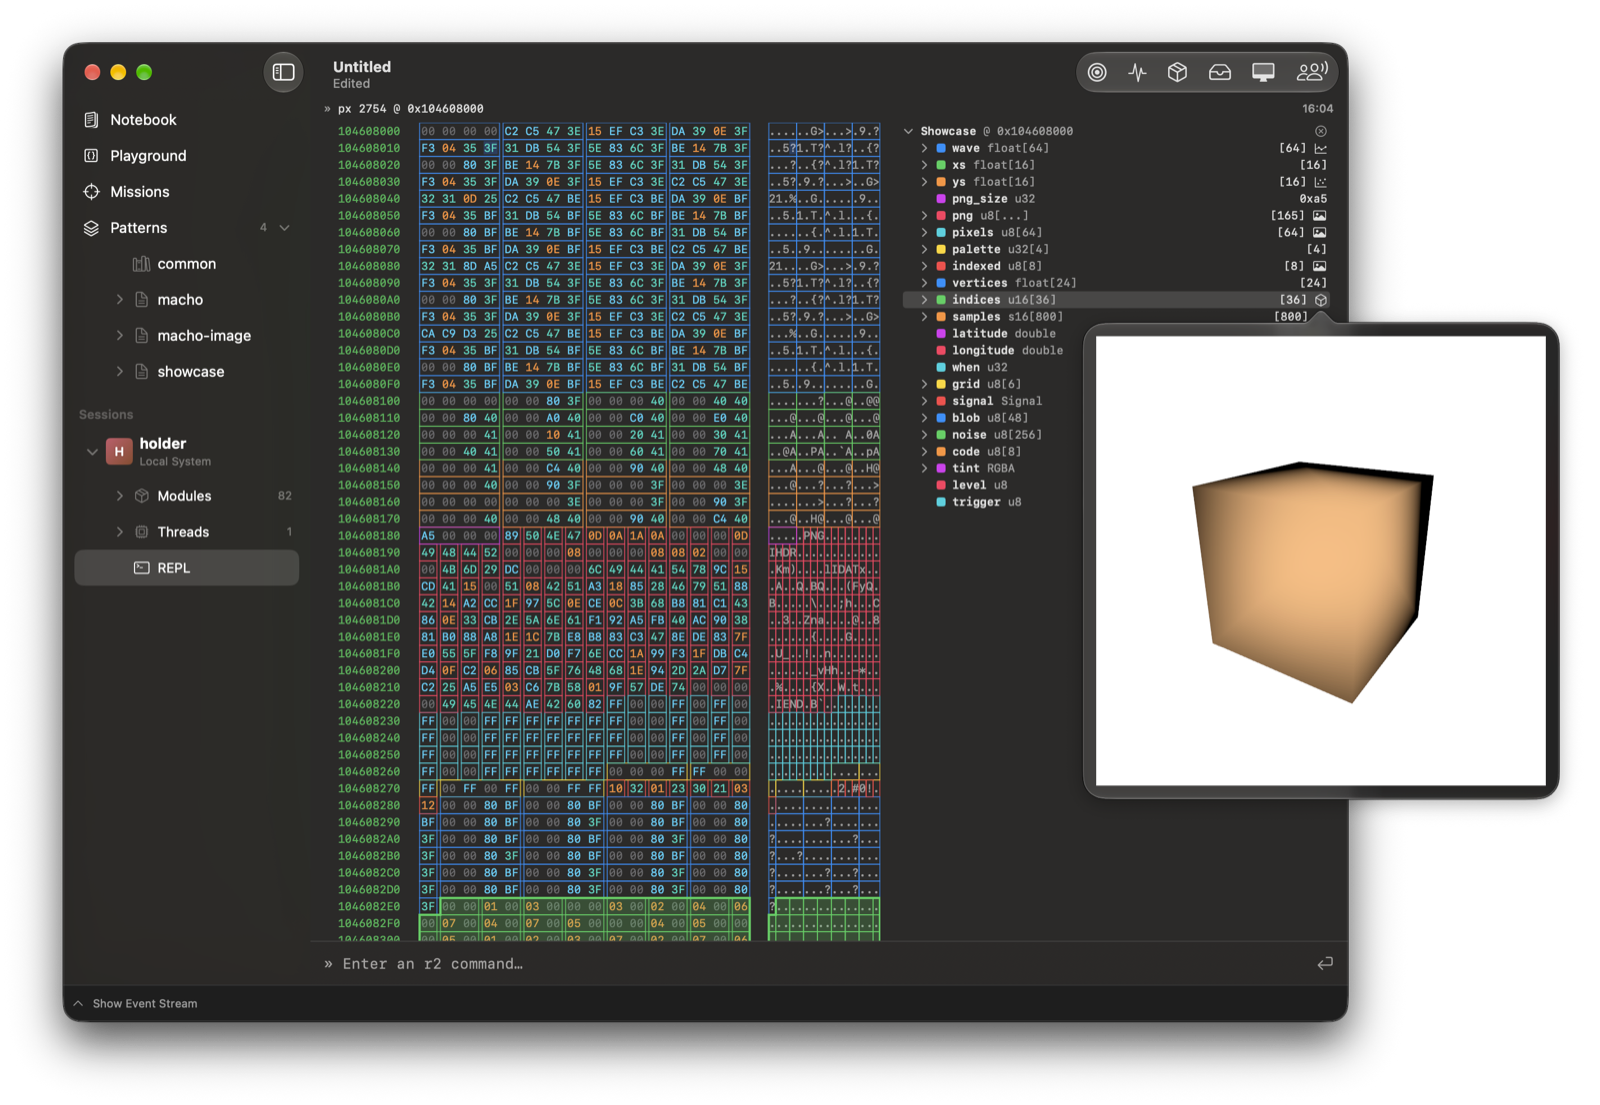Close the Showcase pattern with the circled X
This screenshot has width=1600, height=1105.
[x=1321, y=131]
